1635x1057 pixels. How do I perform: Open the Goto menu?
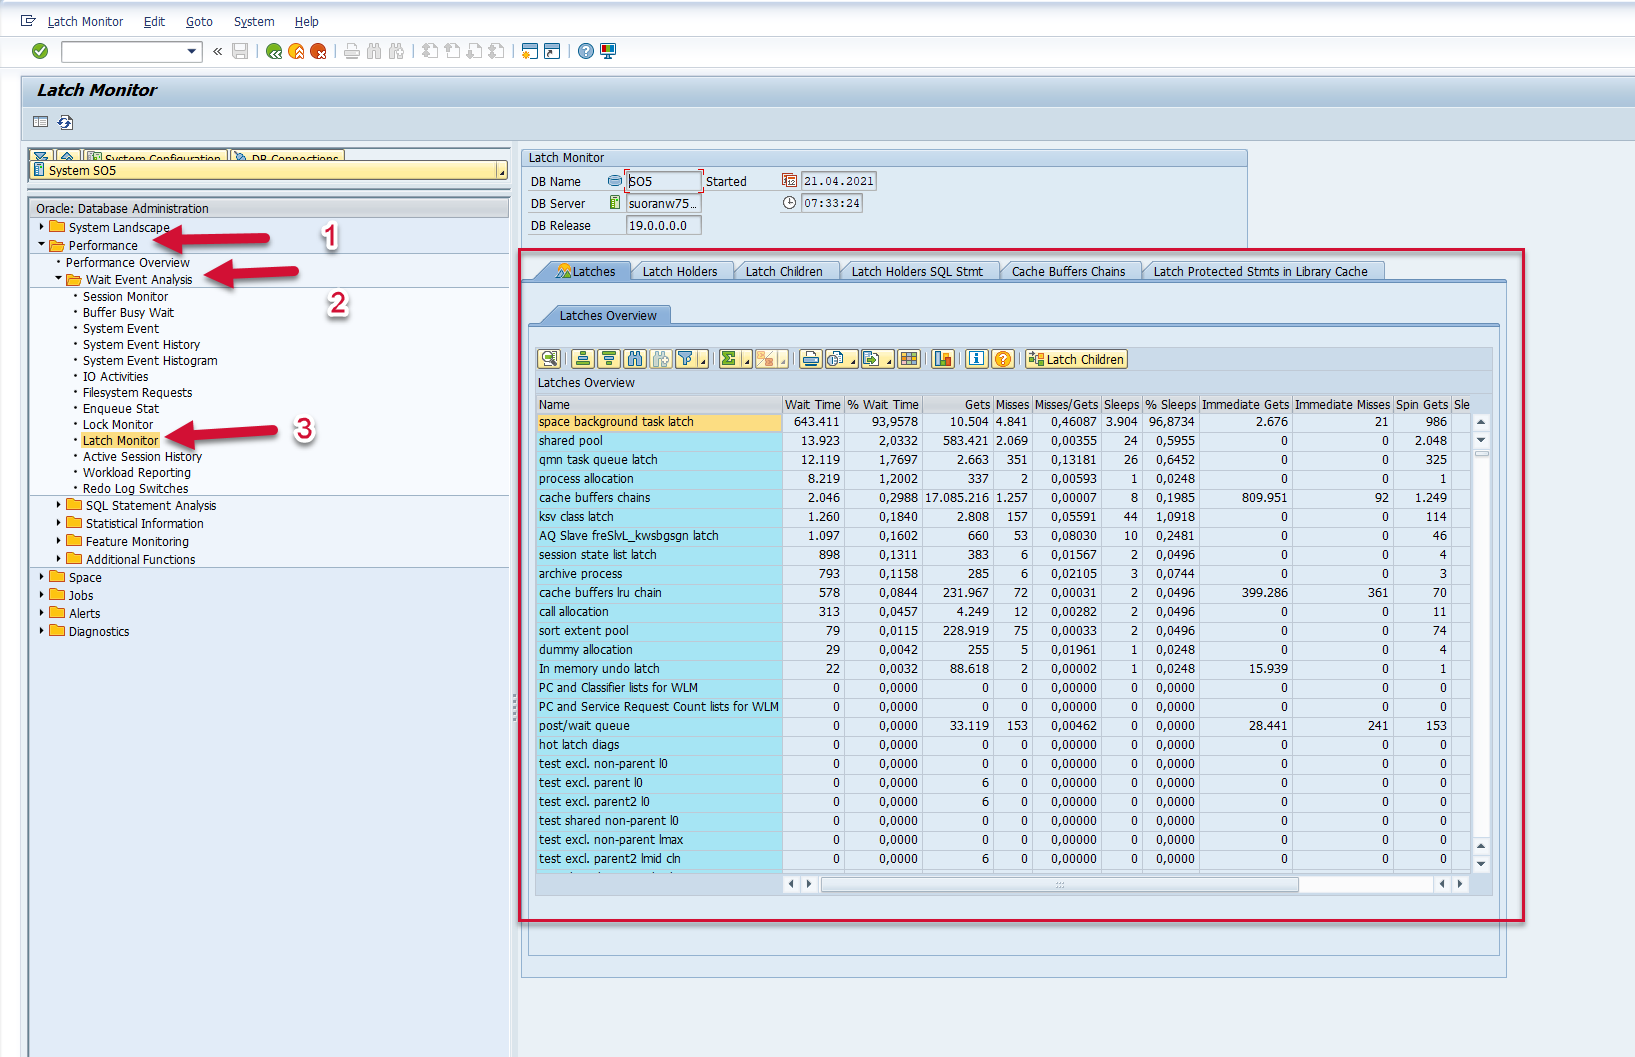pyautogui.click(x=199, y=21)
